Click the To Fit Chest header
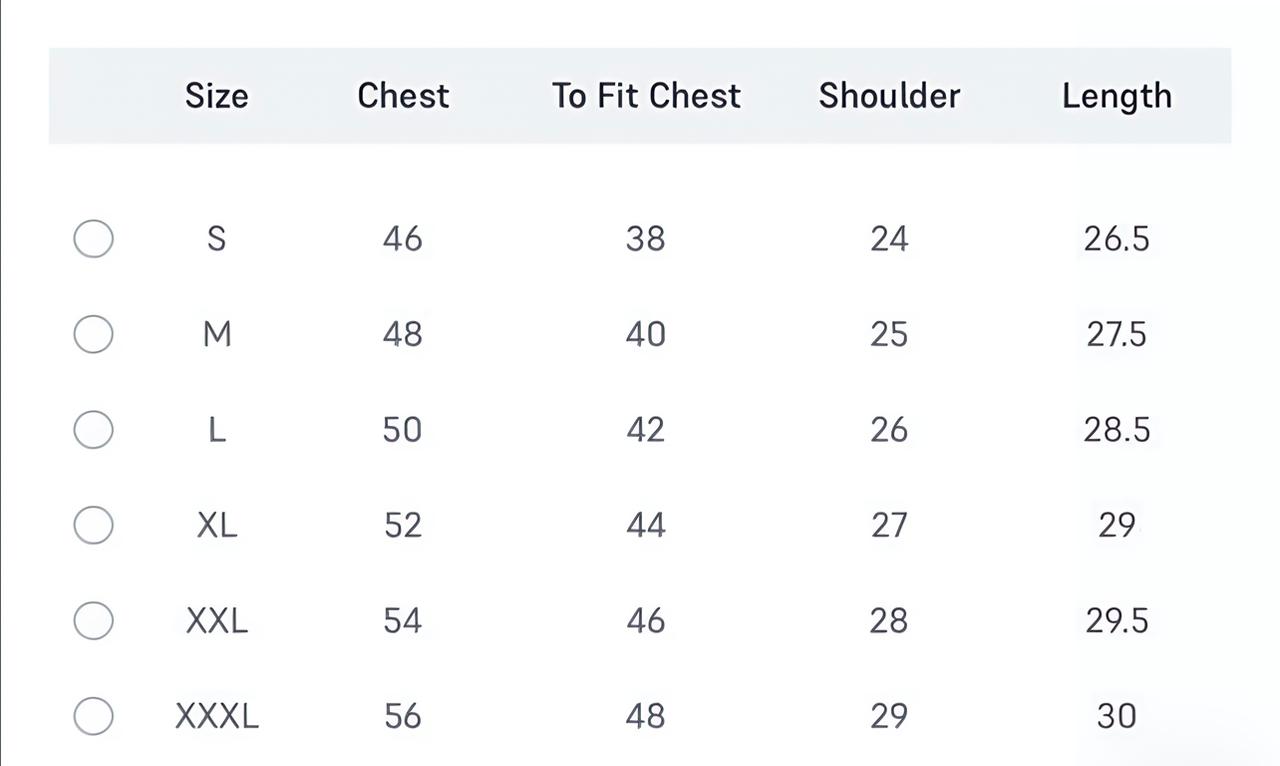 [646, 96]
